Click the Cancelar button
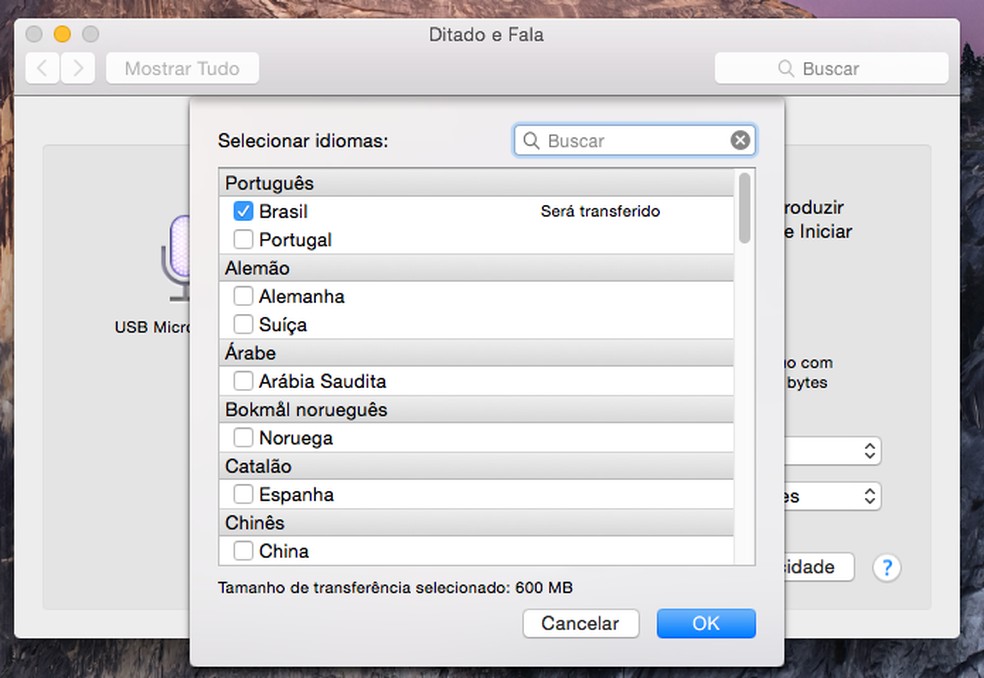Viewport: 984px width, 678px height. tap(580, 623)
